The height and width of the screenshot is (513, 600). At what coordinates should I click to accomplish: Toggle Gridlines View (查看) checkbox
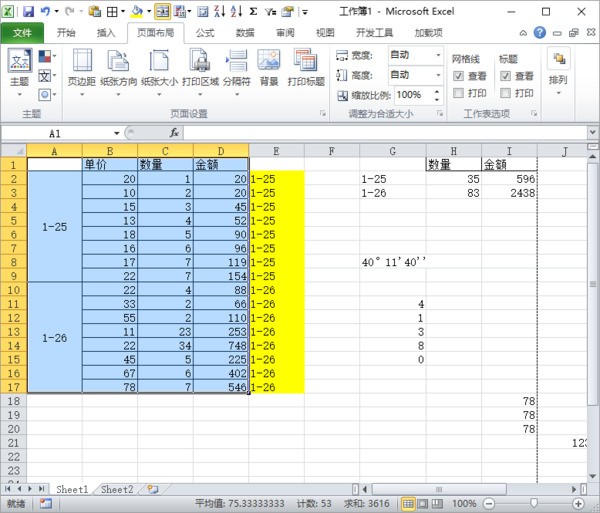coord(458,76)
